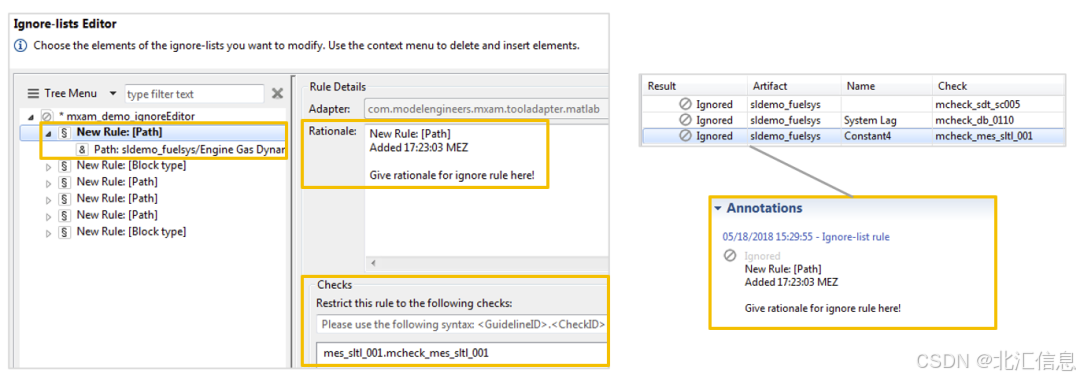Click the '<GuidelineID>.<CheckID>' syntax input field

[x=461, y=323]
